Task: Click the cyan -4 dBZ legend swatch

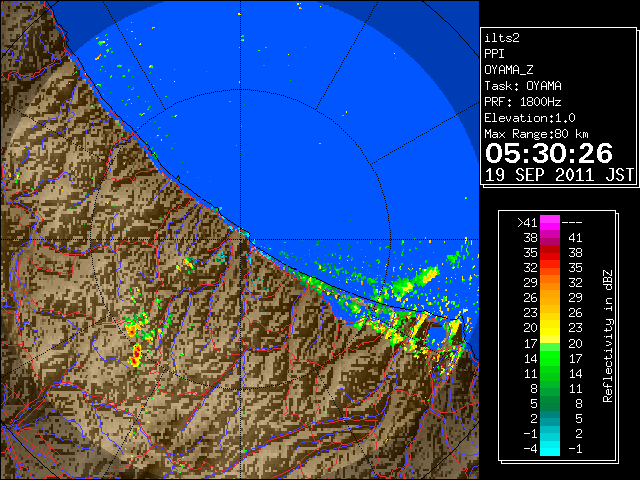Action: coord(550,448)
